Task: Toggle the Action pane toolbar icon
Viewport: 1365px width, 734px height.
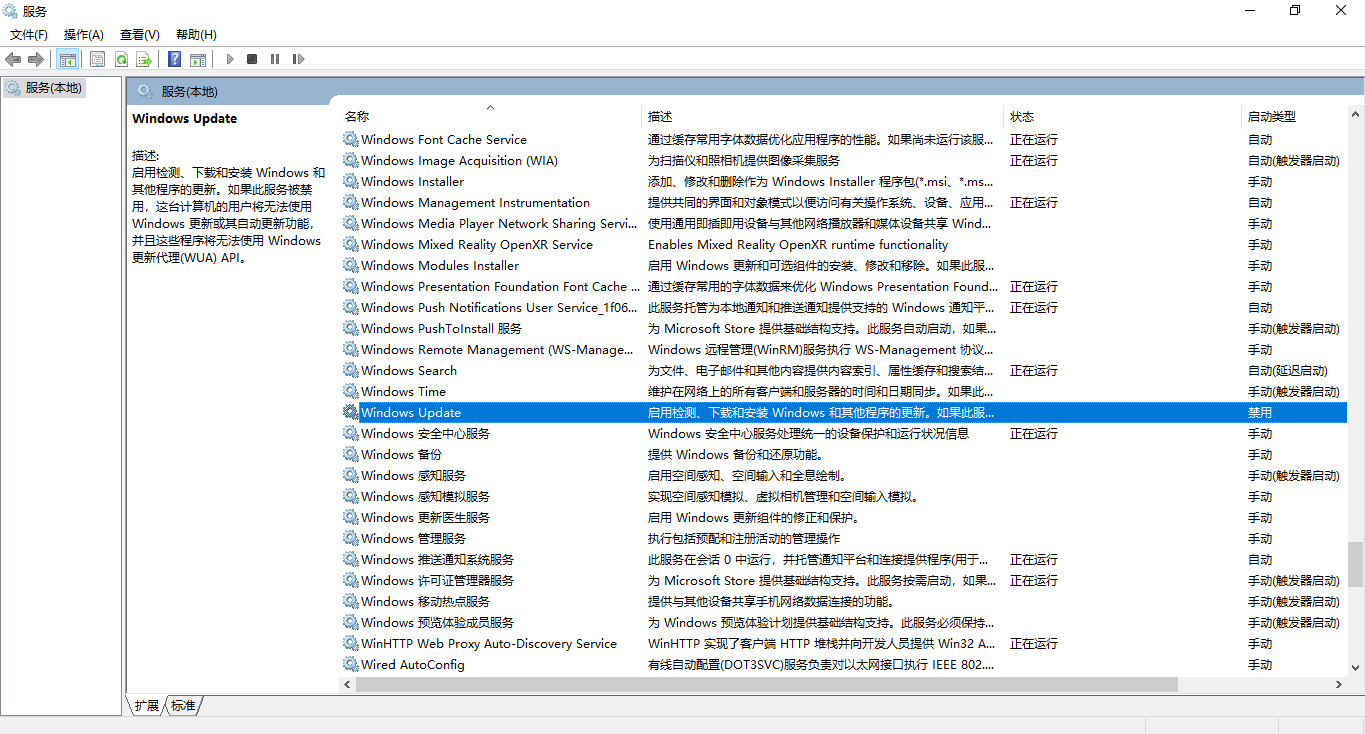Action: click(198, 59)
